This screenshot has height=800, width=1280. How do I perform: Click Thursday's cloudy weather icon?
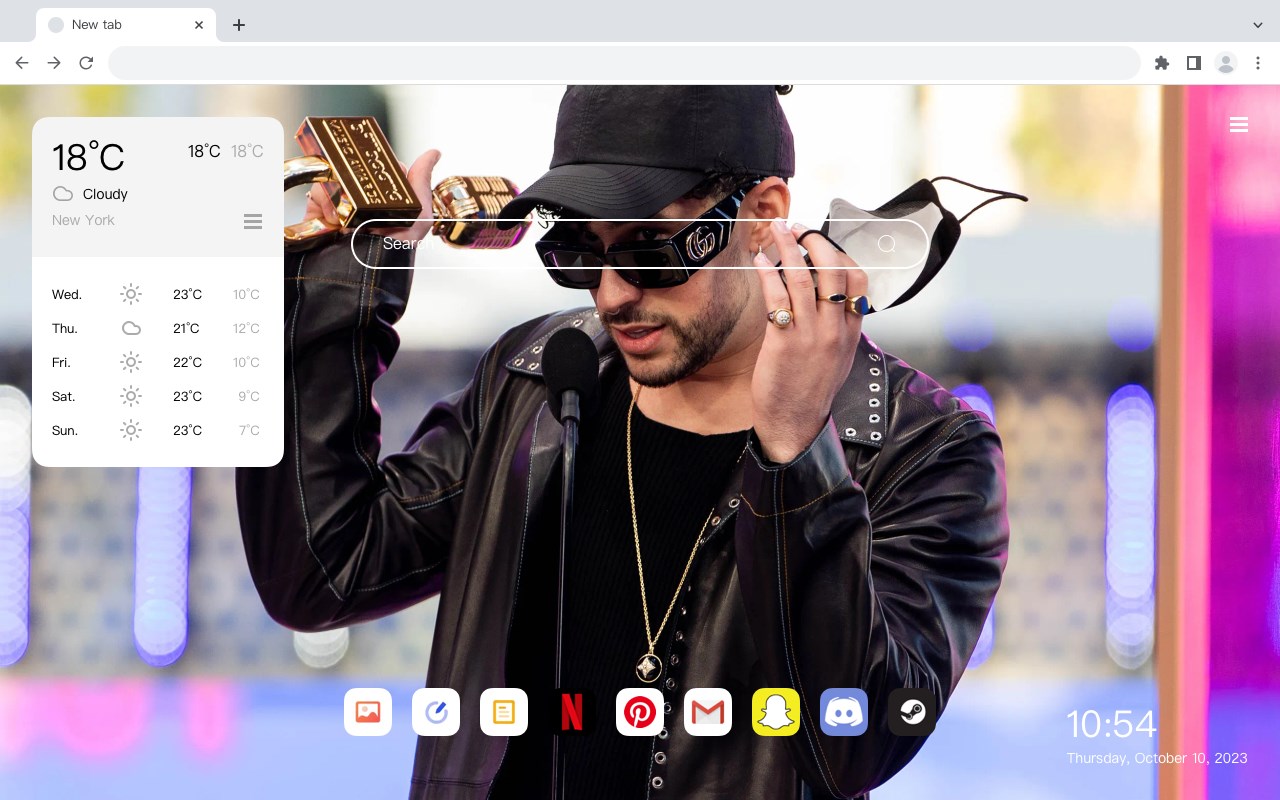tap(131, 328)
